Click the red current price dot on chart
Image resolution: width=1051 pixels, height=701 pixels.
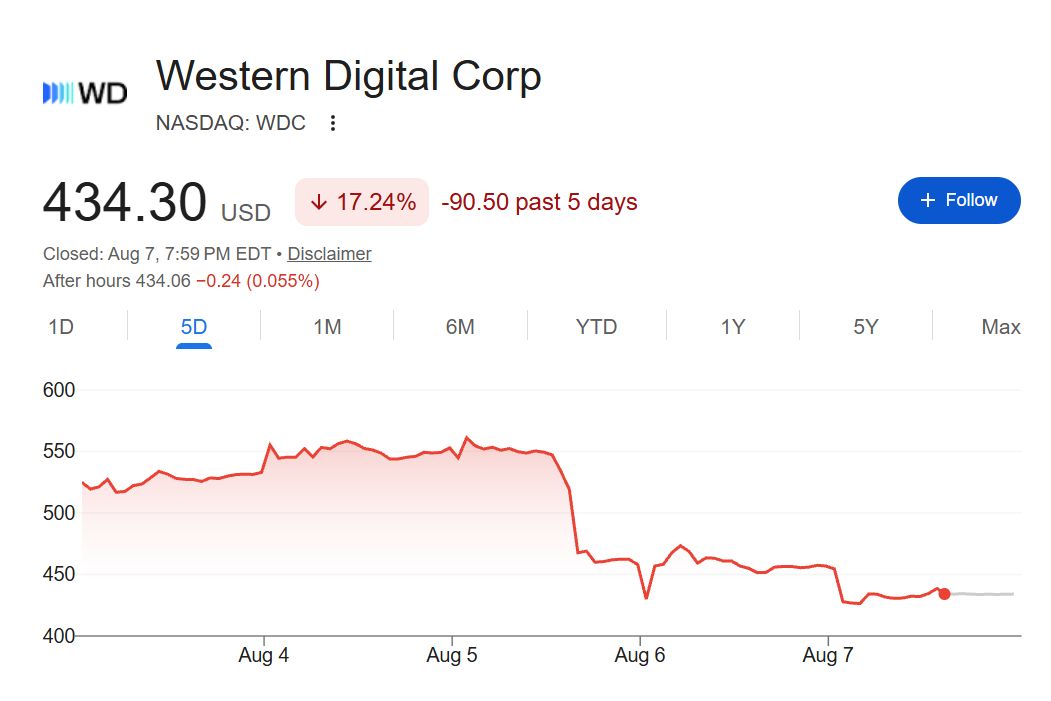pyautogui.click(x=944, y=594)
